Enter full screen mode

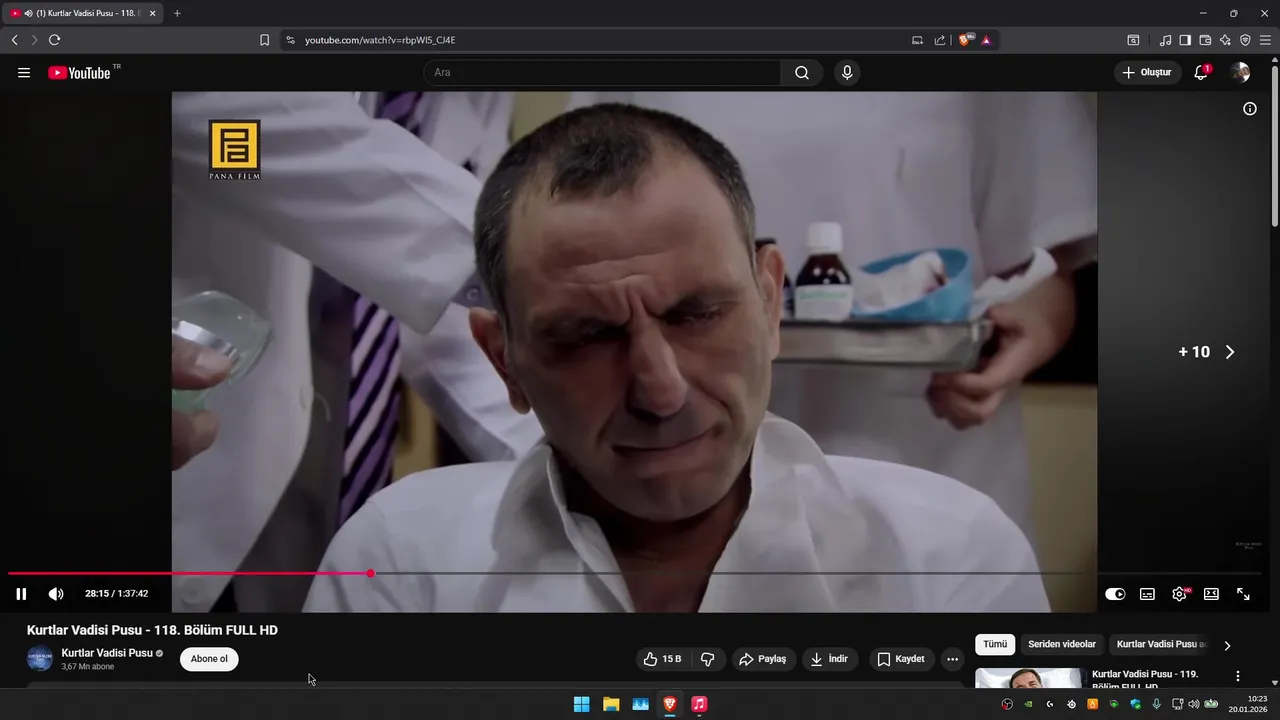[1243, 594]
